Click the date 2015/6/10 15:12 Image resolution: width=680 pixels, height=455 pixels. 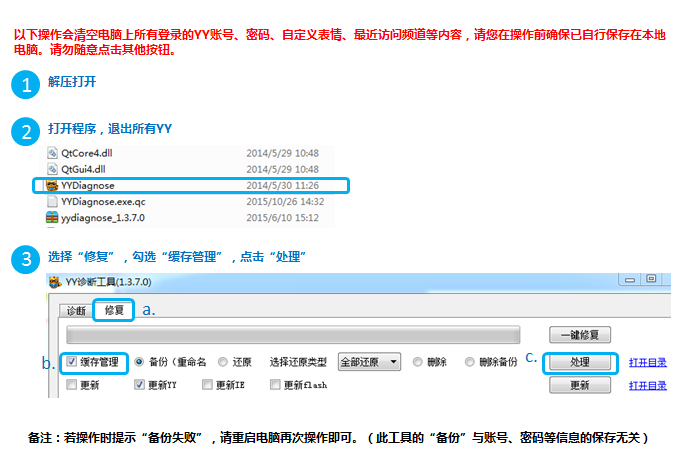coord(282,218)
